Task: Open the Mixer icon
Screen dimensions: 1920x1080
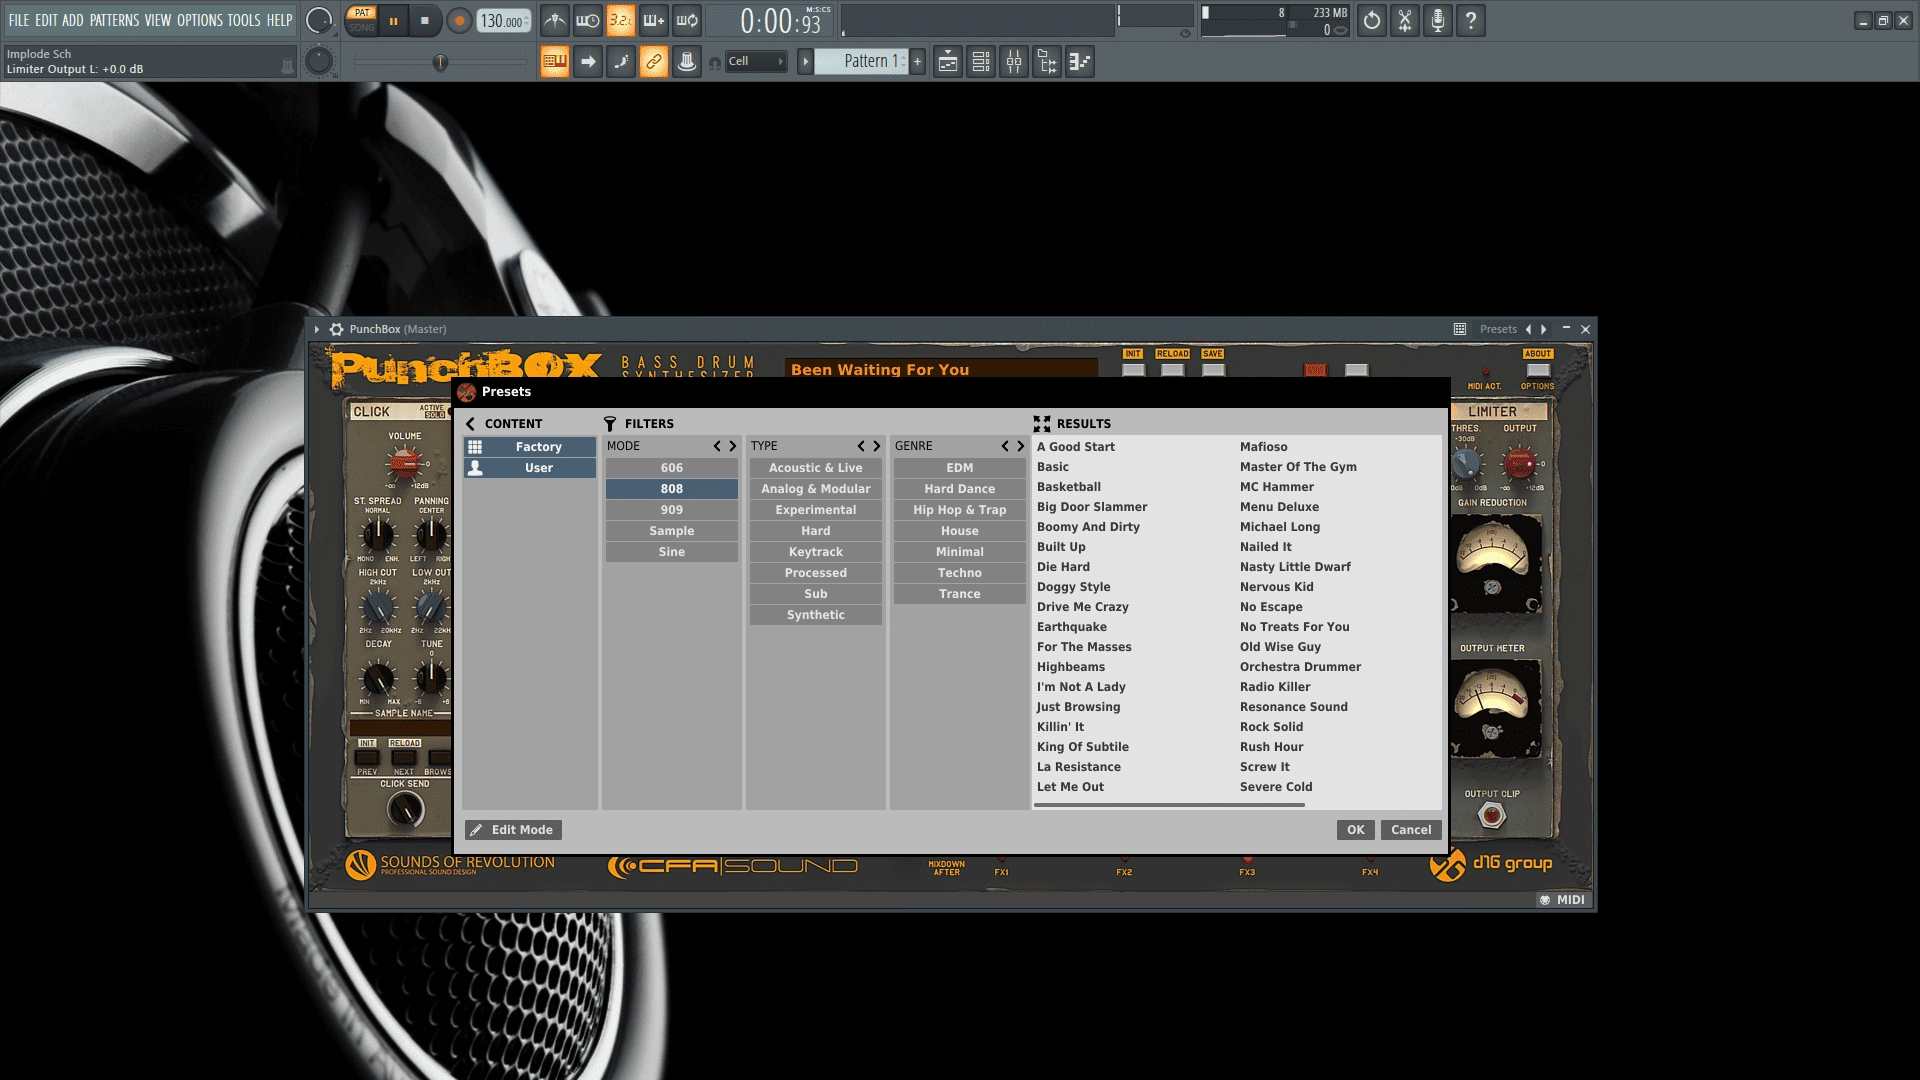Action: tap(1014, 62)
